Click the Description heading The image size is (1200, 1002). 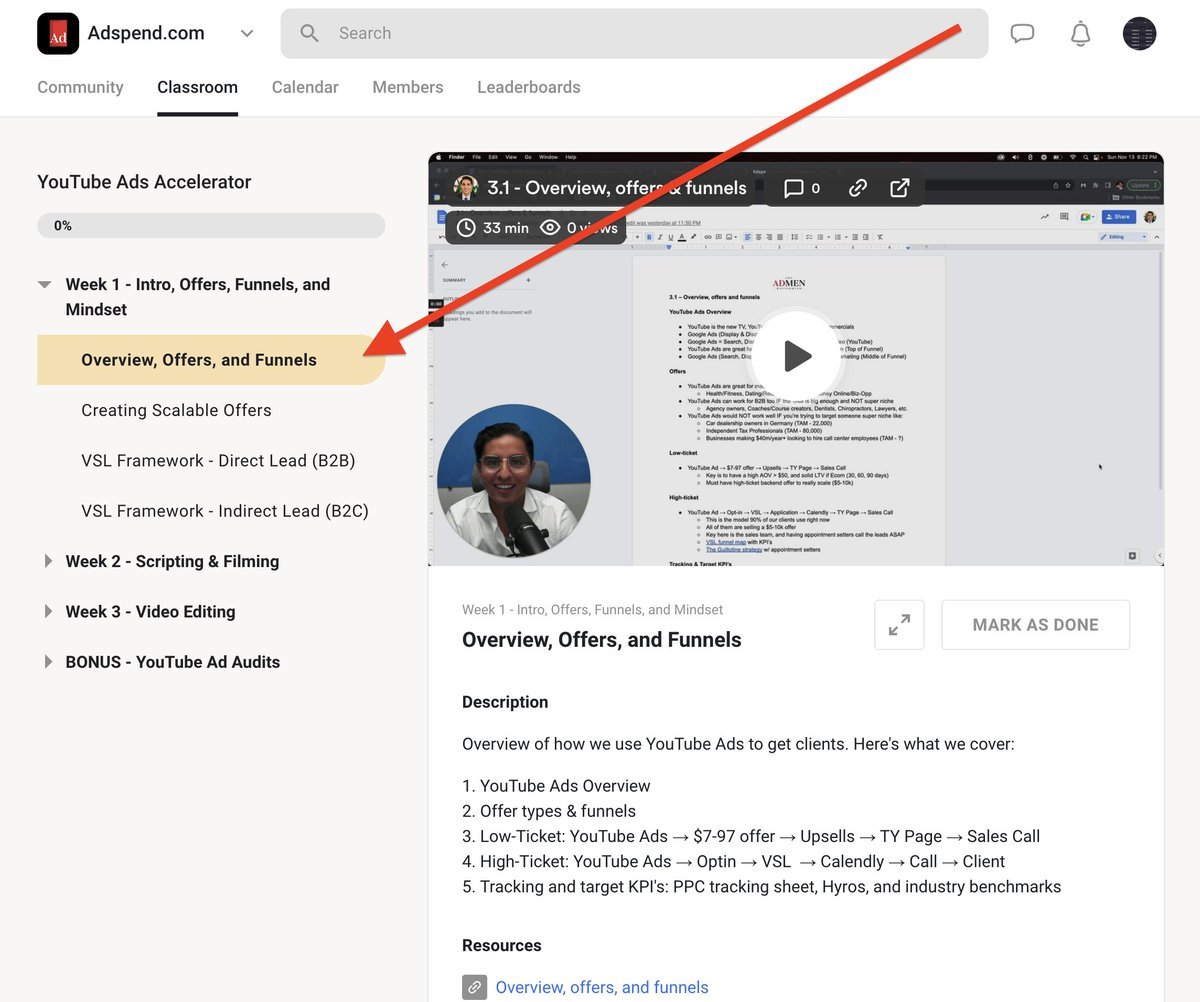point(505,702)
